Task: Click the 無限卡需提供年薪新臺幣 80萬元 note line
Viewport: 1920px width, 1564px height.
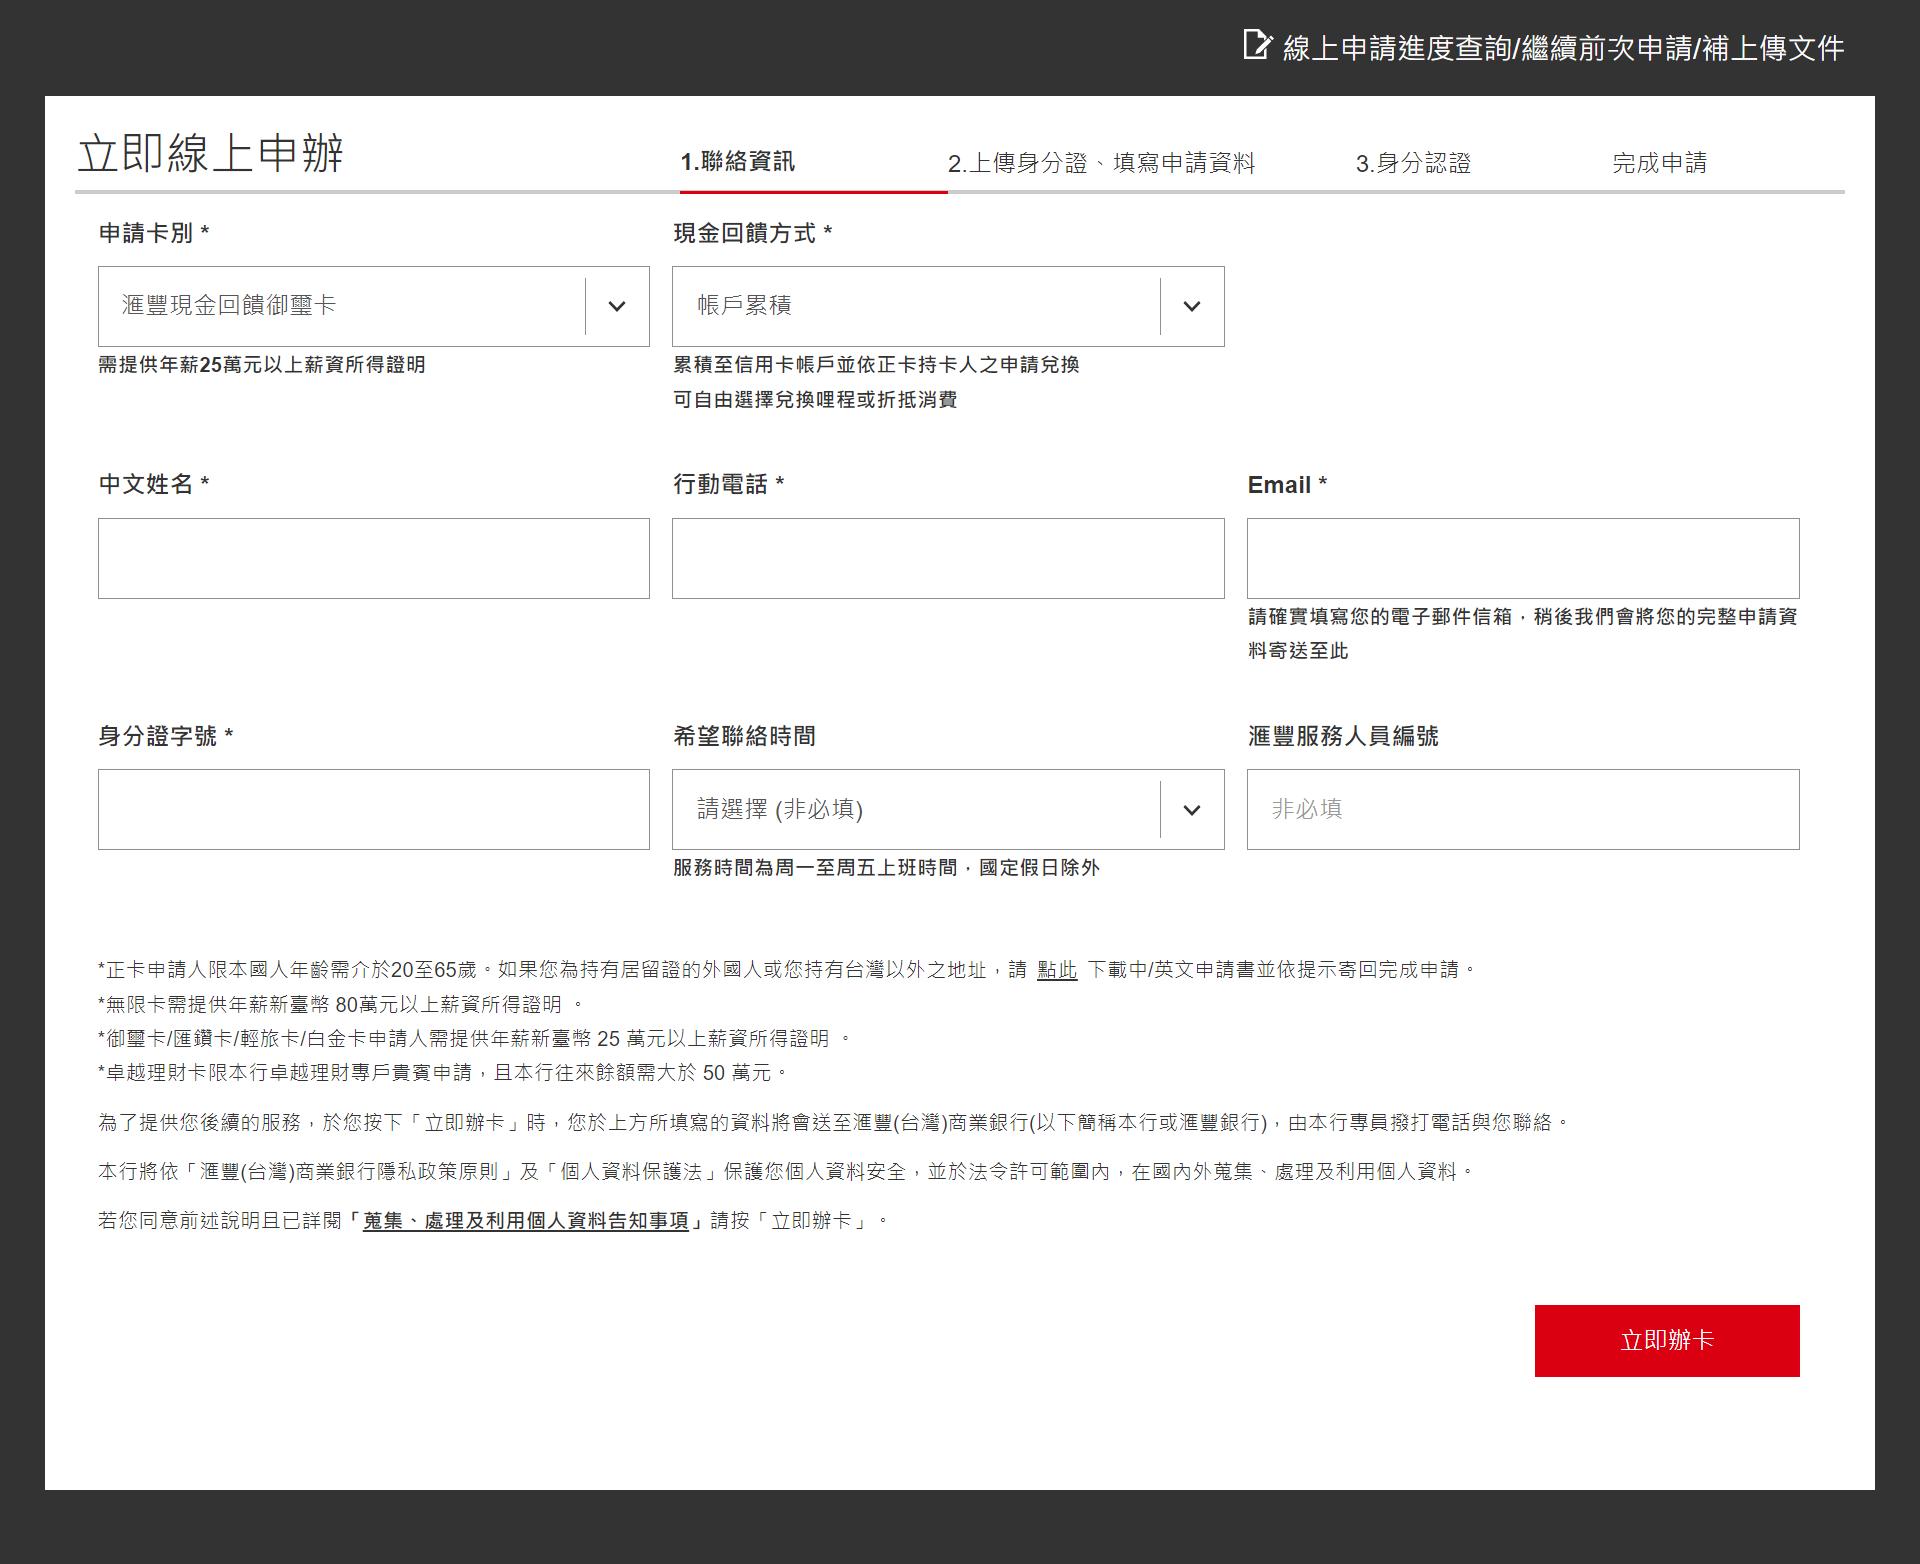Action: click(341, 1004)
